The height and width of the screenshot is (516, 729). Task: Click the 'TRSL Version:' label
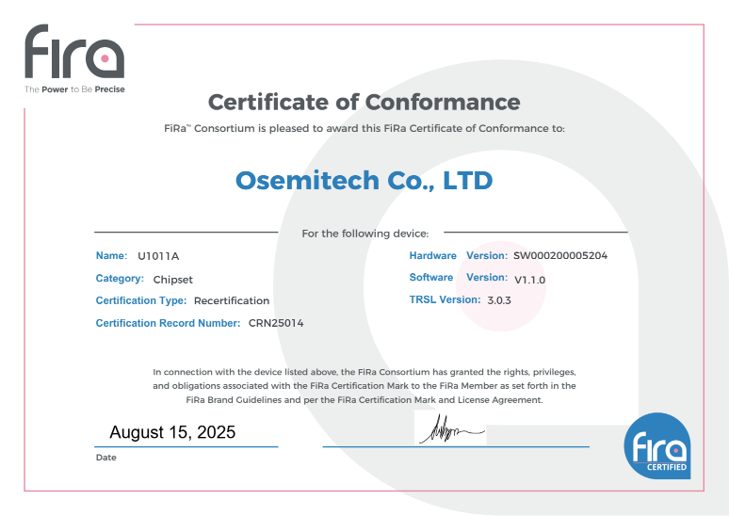click(445, 300)
